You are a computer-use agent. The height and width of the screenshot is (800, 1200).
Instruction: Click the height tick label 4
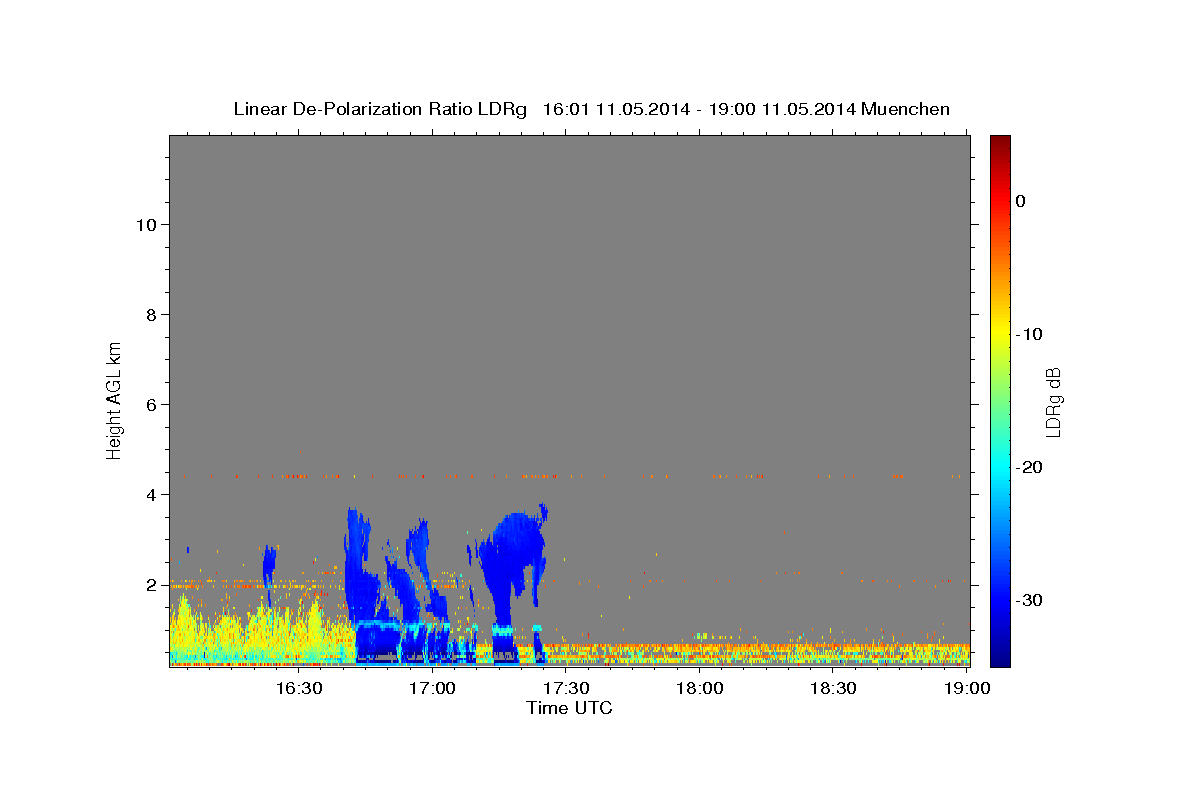149,494
